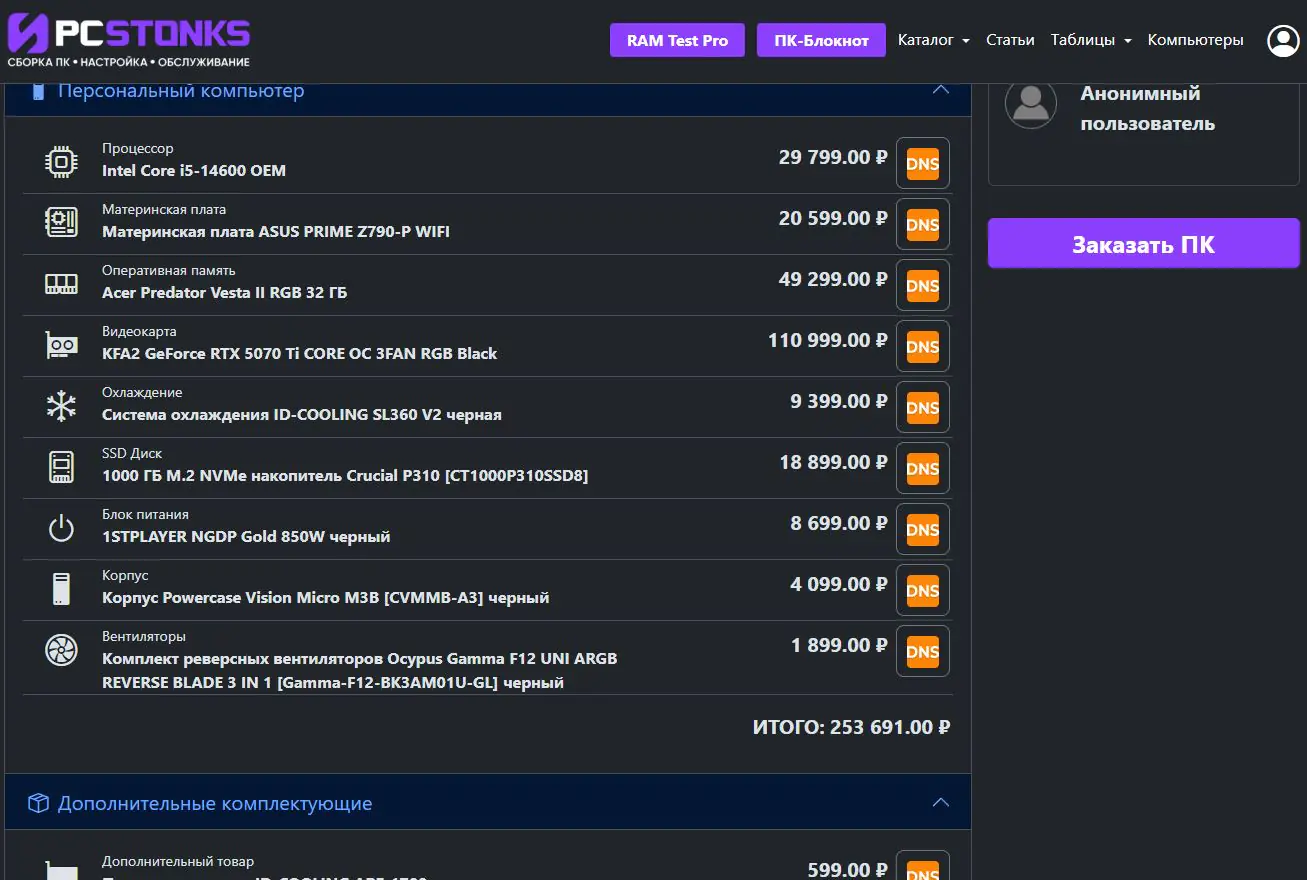Click DNS icon for ID-COOLING SL360 cooler
The width and height of the screenshot is (1307, 880).
coord(923,408)
